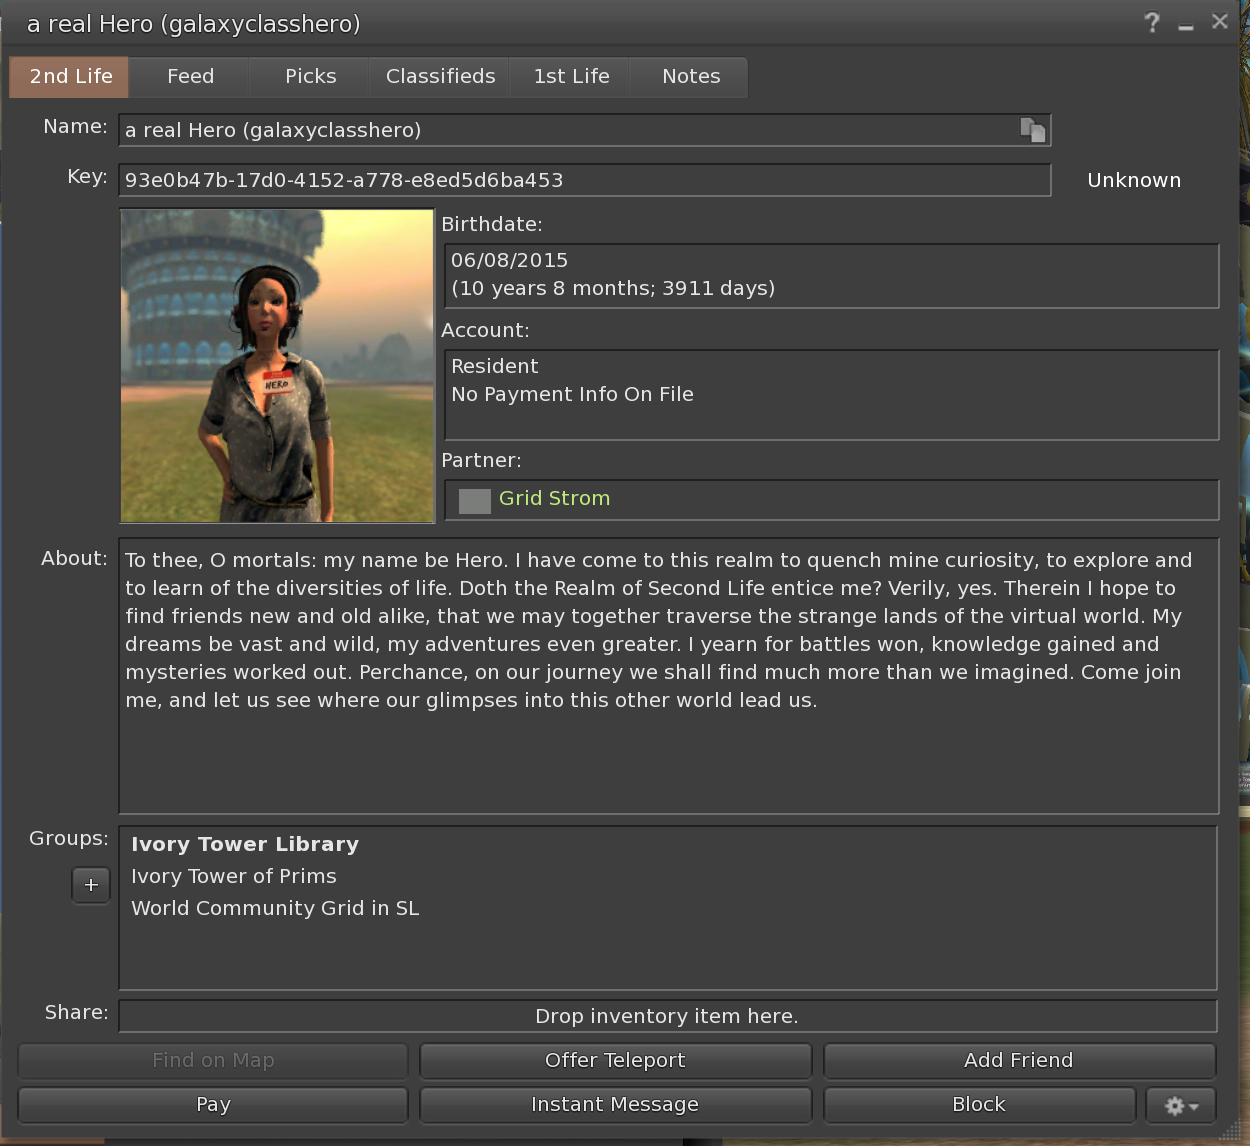Click the copy name icon
Viewport: 1250px width, 1146px height.
pos(1032,130)
